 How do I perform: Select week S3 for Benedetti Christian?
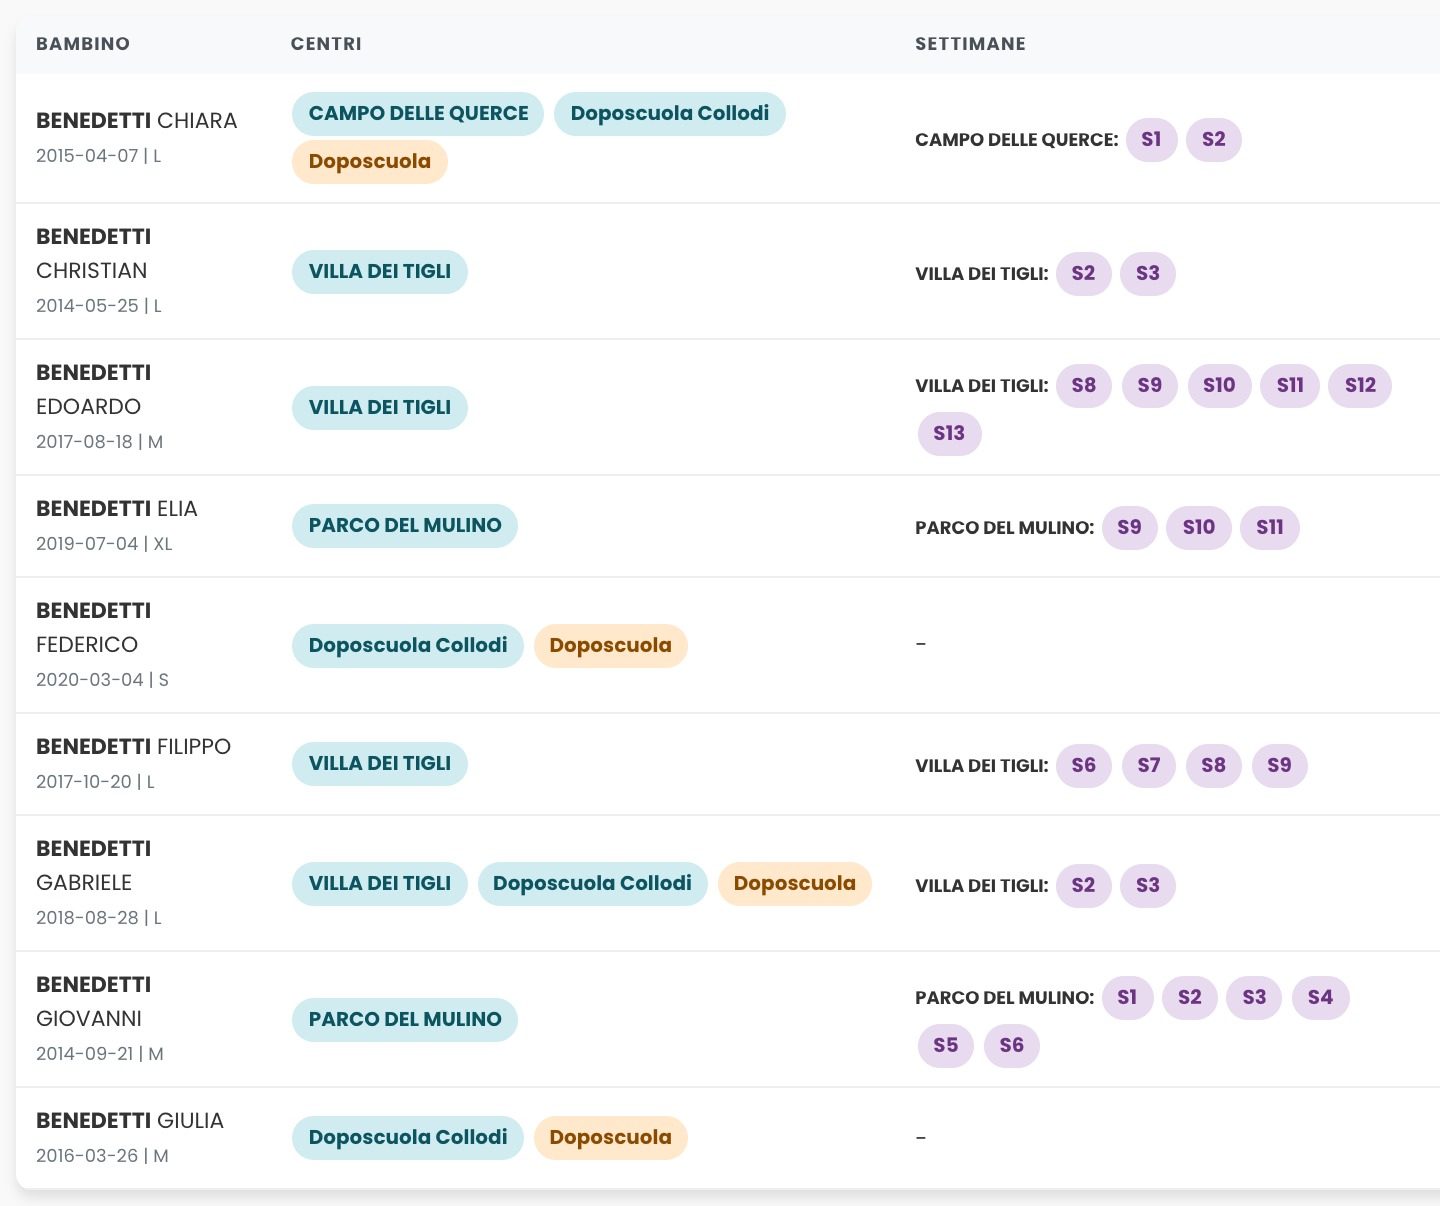tap(1148, 274)
